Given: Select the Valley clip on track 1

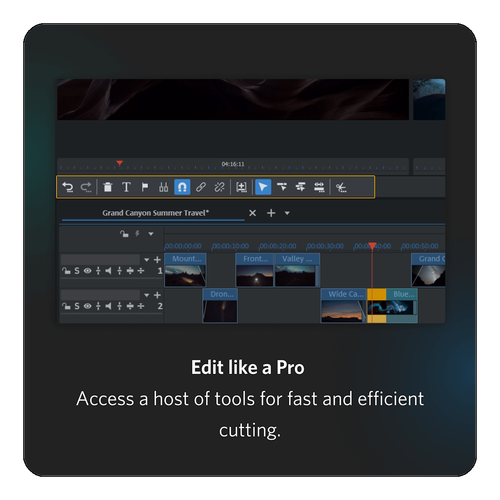Looking at the screenshot, I should [297, 270].
